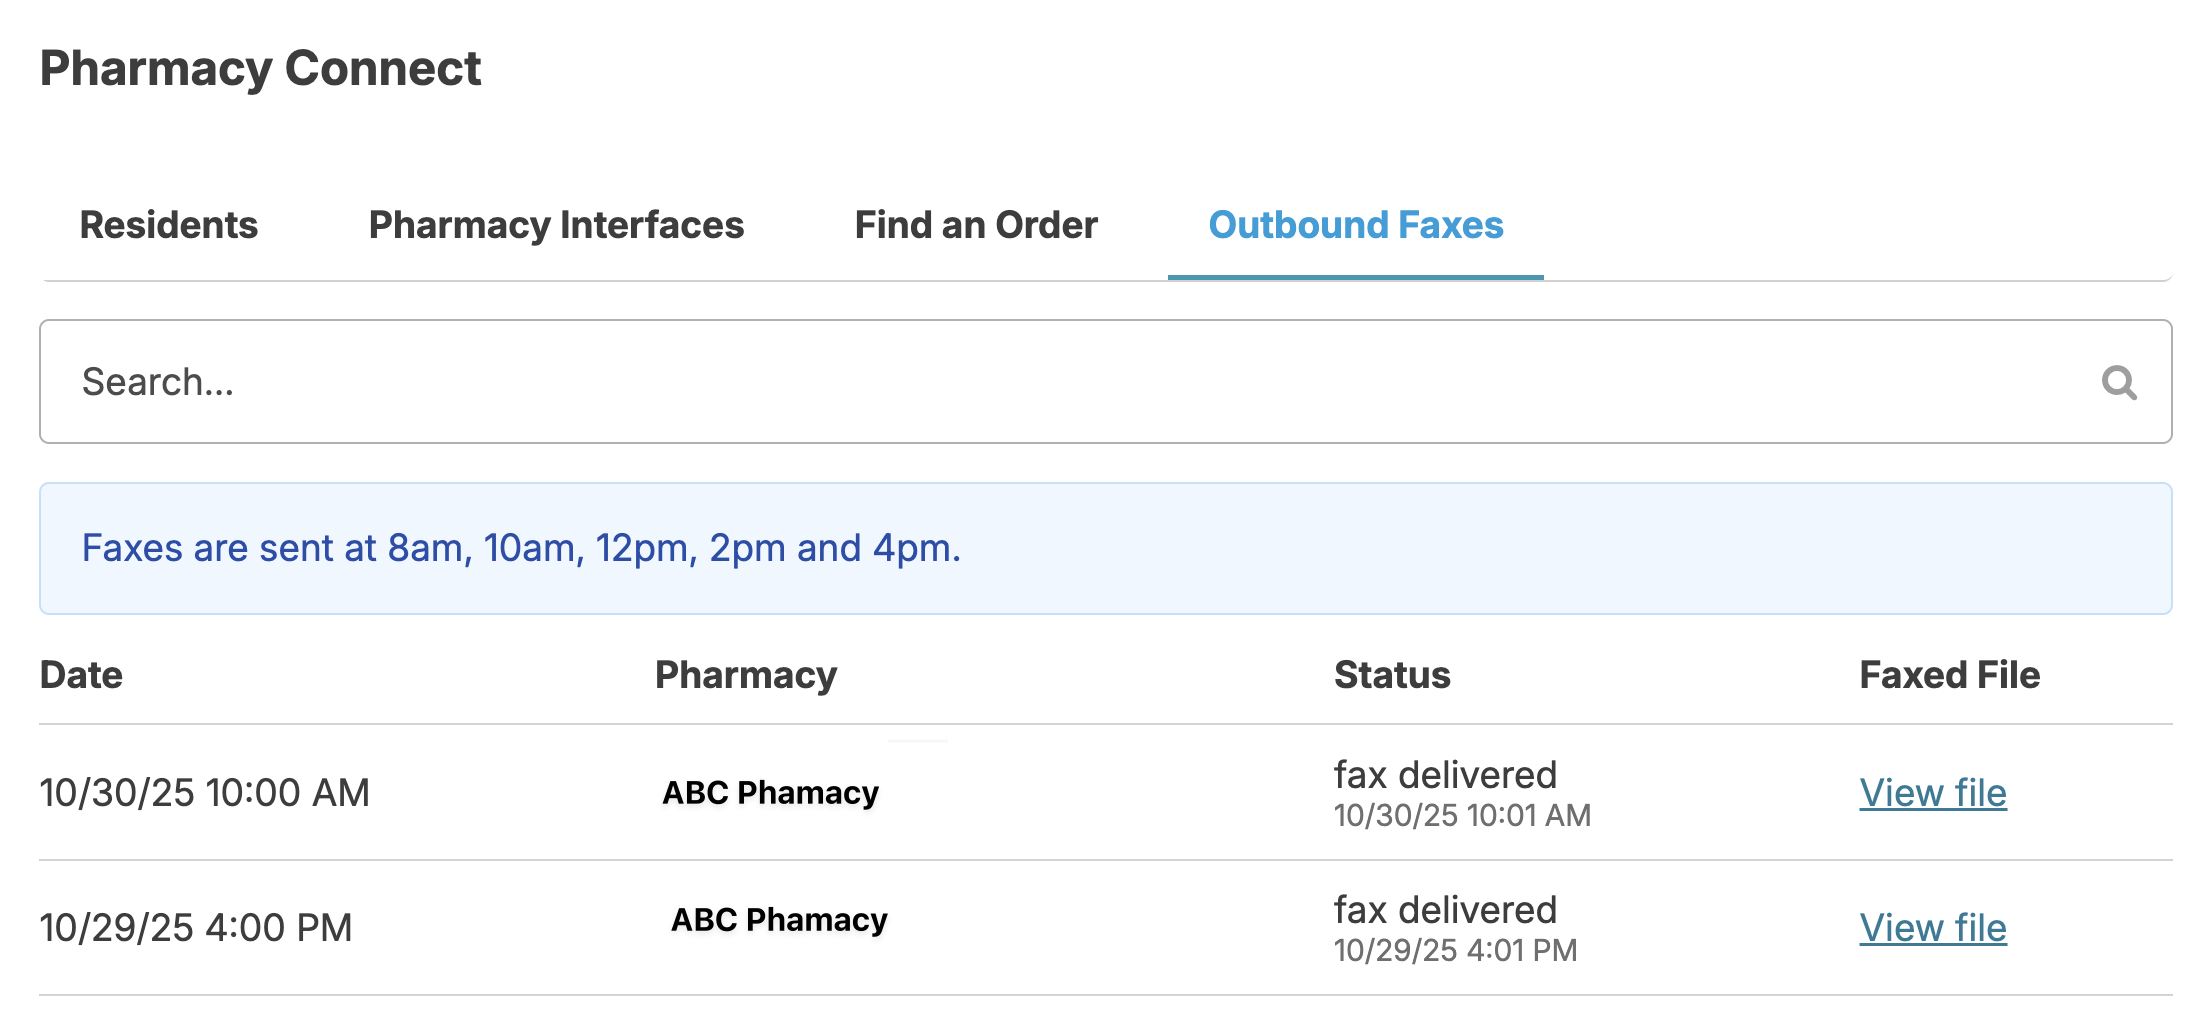Open View file for 10/30/25 fax
The height and width of the screenshot is (1010, 2202).
[1932, 793]
